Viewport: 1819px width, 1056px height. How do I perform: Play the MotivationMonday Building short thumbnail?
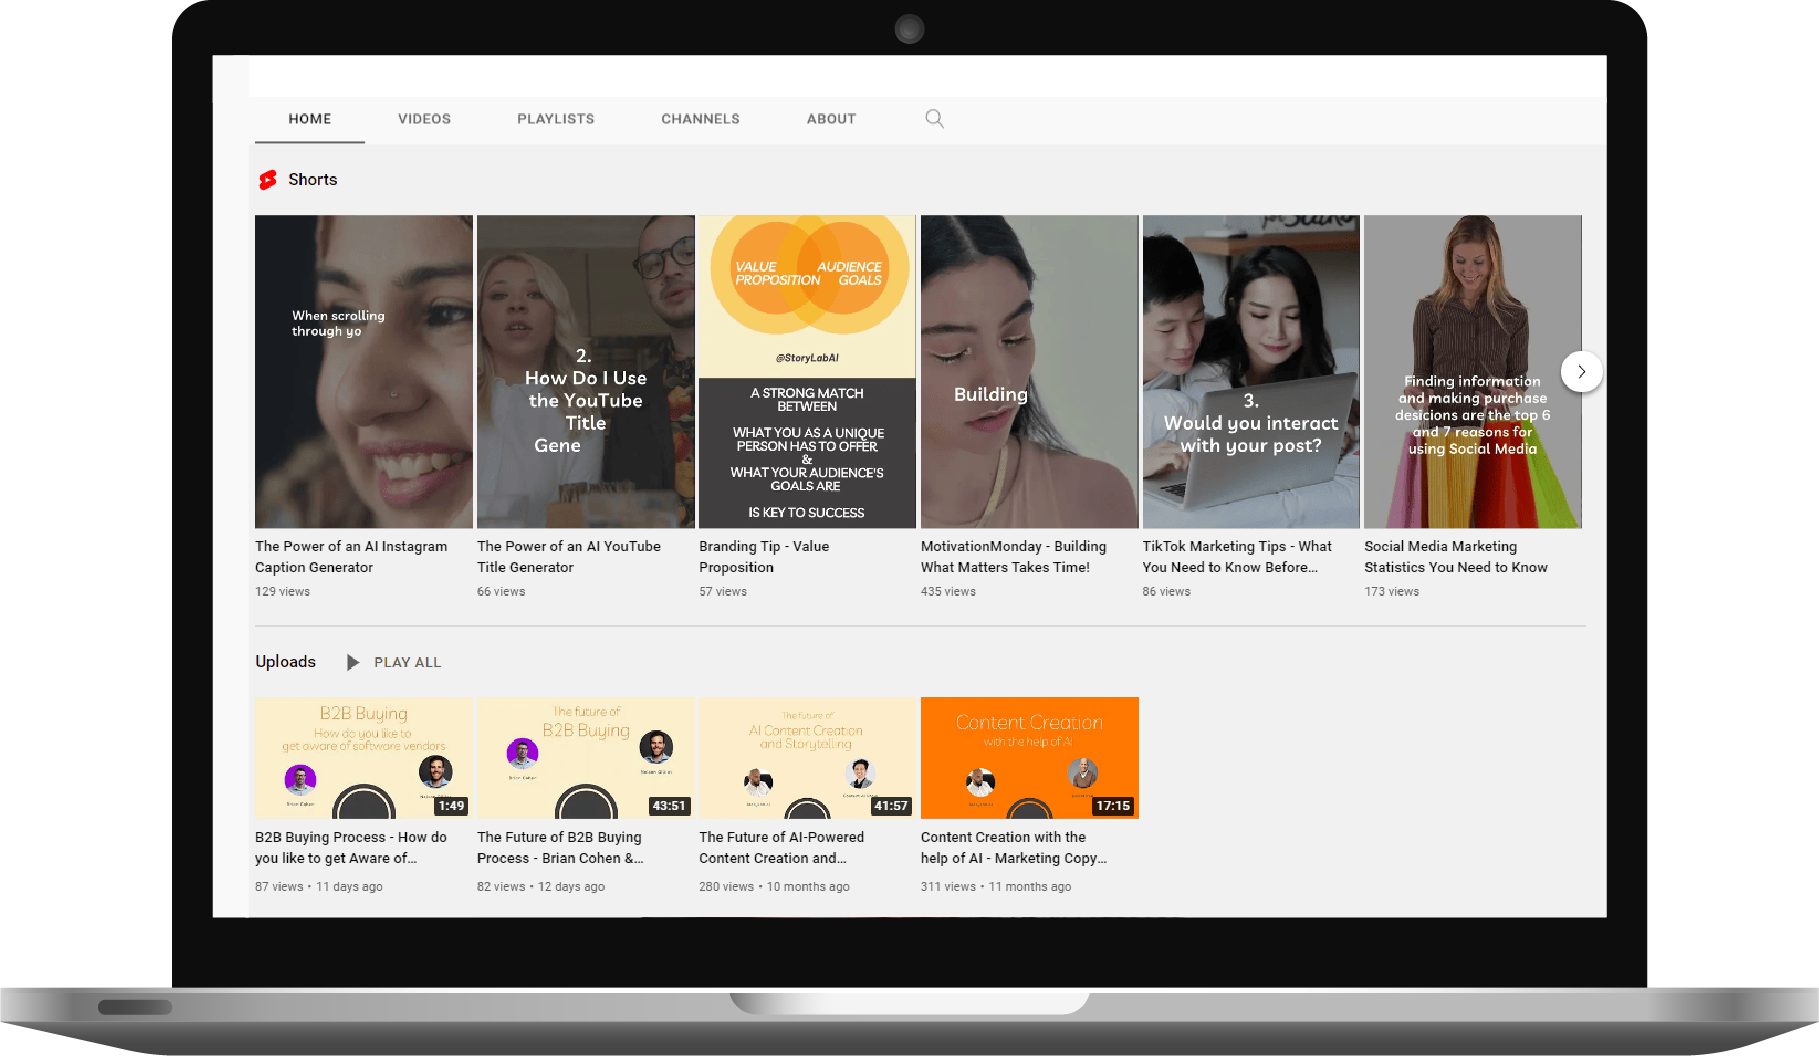1029,371
